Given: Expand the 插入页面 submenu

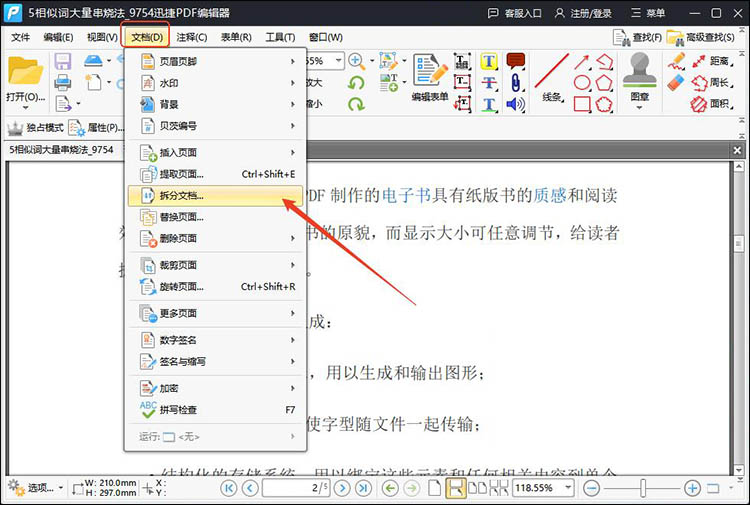Looking at the screenshot, I should pos(215,153).
